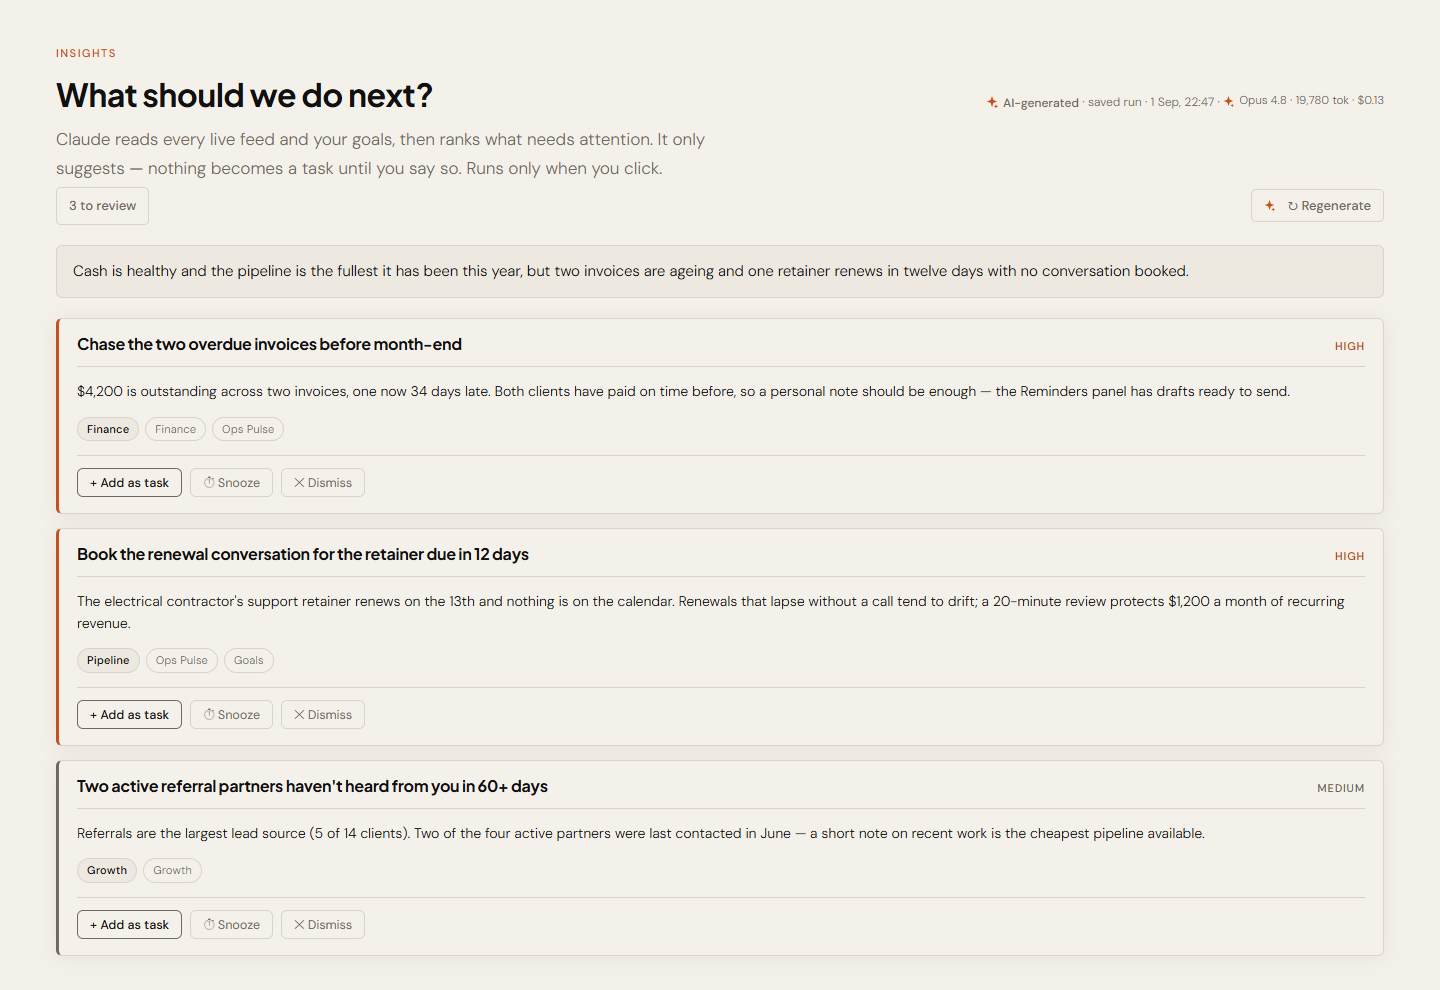Snooze the overdue invoices insight
This screenshot has height=990, width=1440.
231,483
